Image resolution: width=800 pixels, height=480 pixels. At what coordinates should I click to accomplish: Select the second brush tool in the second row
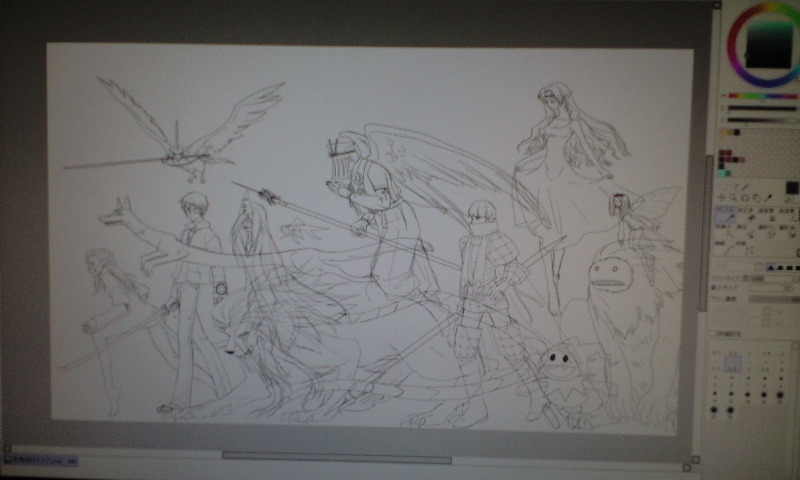pyautogui.click(x=746, y=231)
